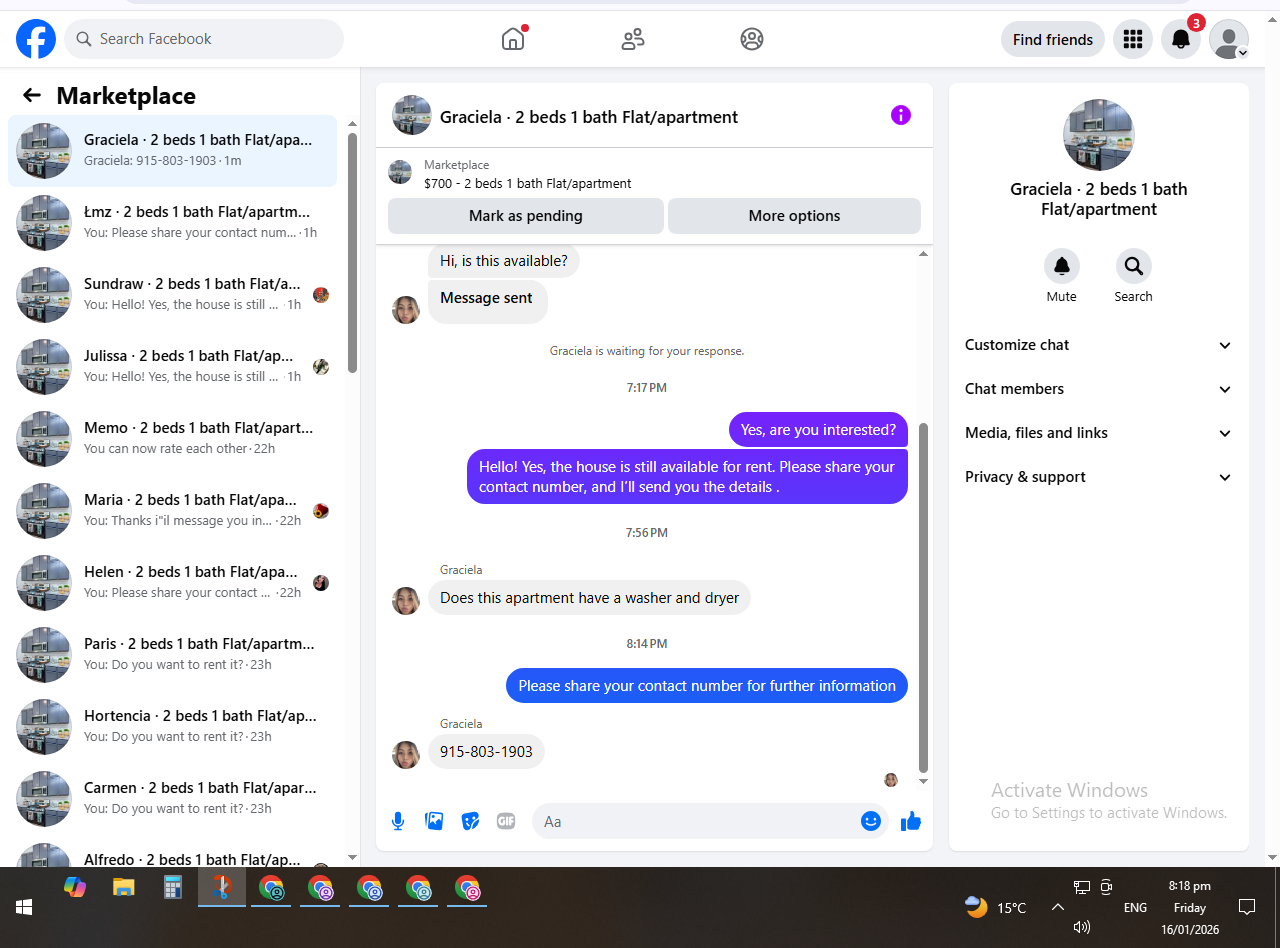Click the Find friends button
This screenshot has width=1280, height=948.
1053,39
